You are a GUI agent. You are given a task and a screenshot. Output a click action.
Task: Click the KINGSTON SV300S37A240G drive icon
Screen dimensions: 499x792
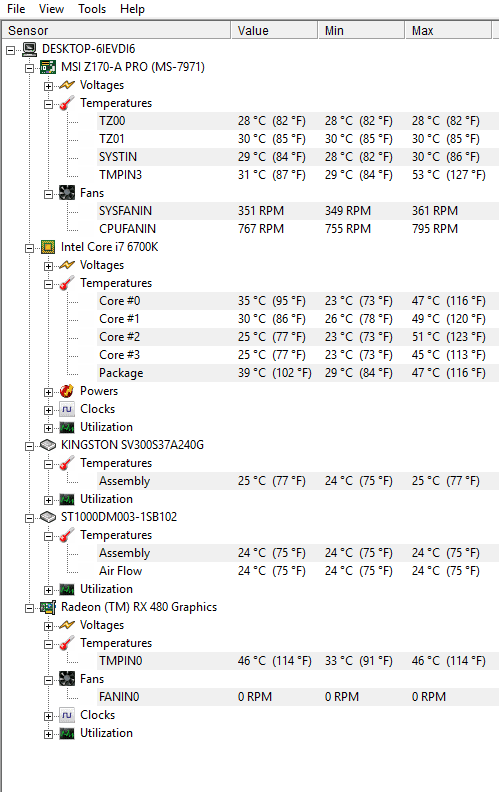click(x=48, y=445)
